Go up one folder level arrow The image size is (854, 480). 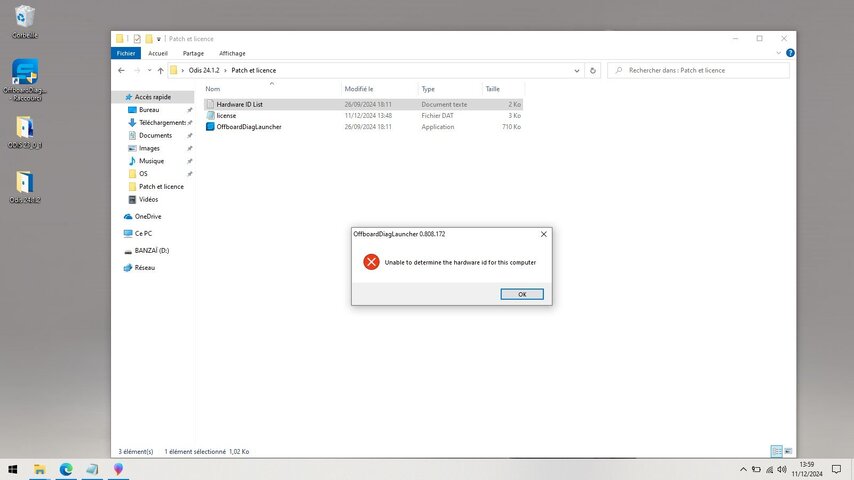(x=161, y=70)
